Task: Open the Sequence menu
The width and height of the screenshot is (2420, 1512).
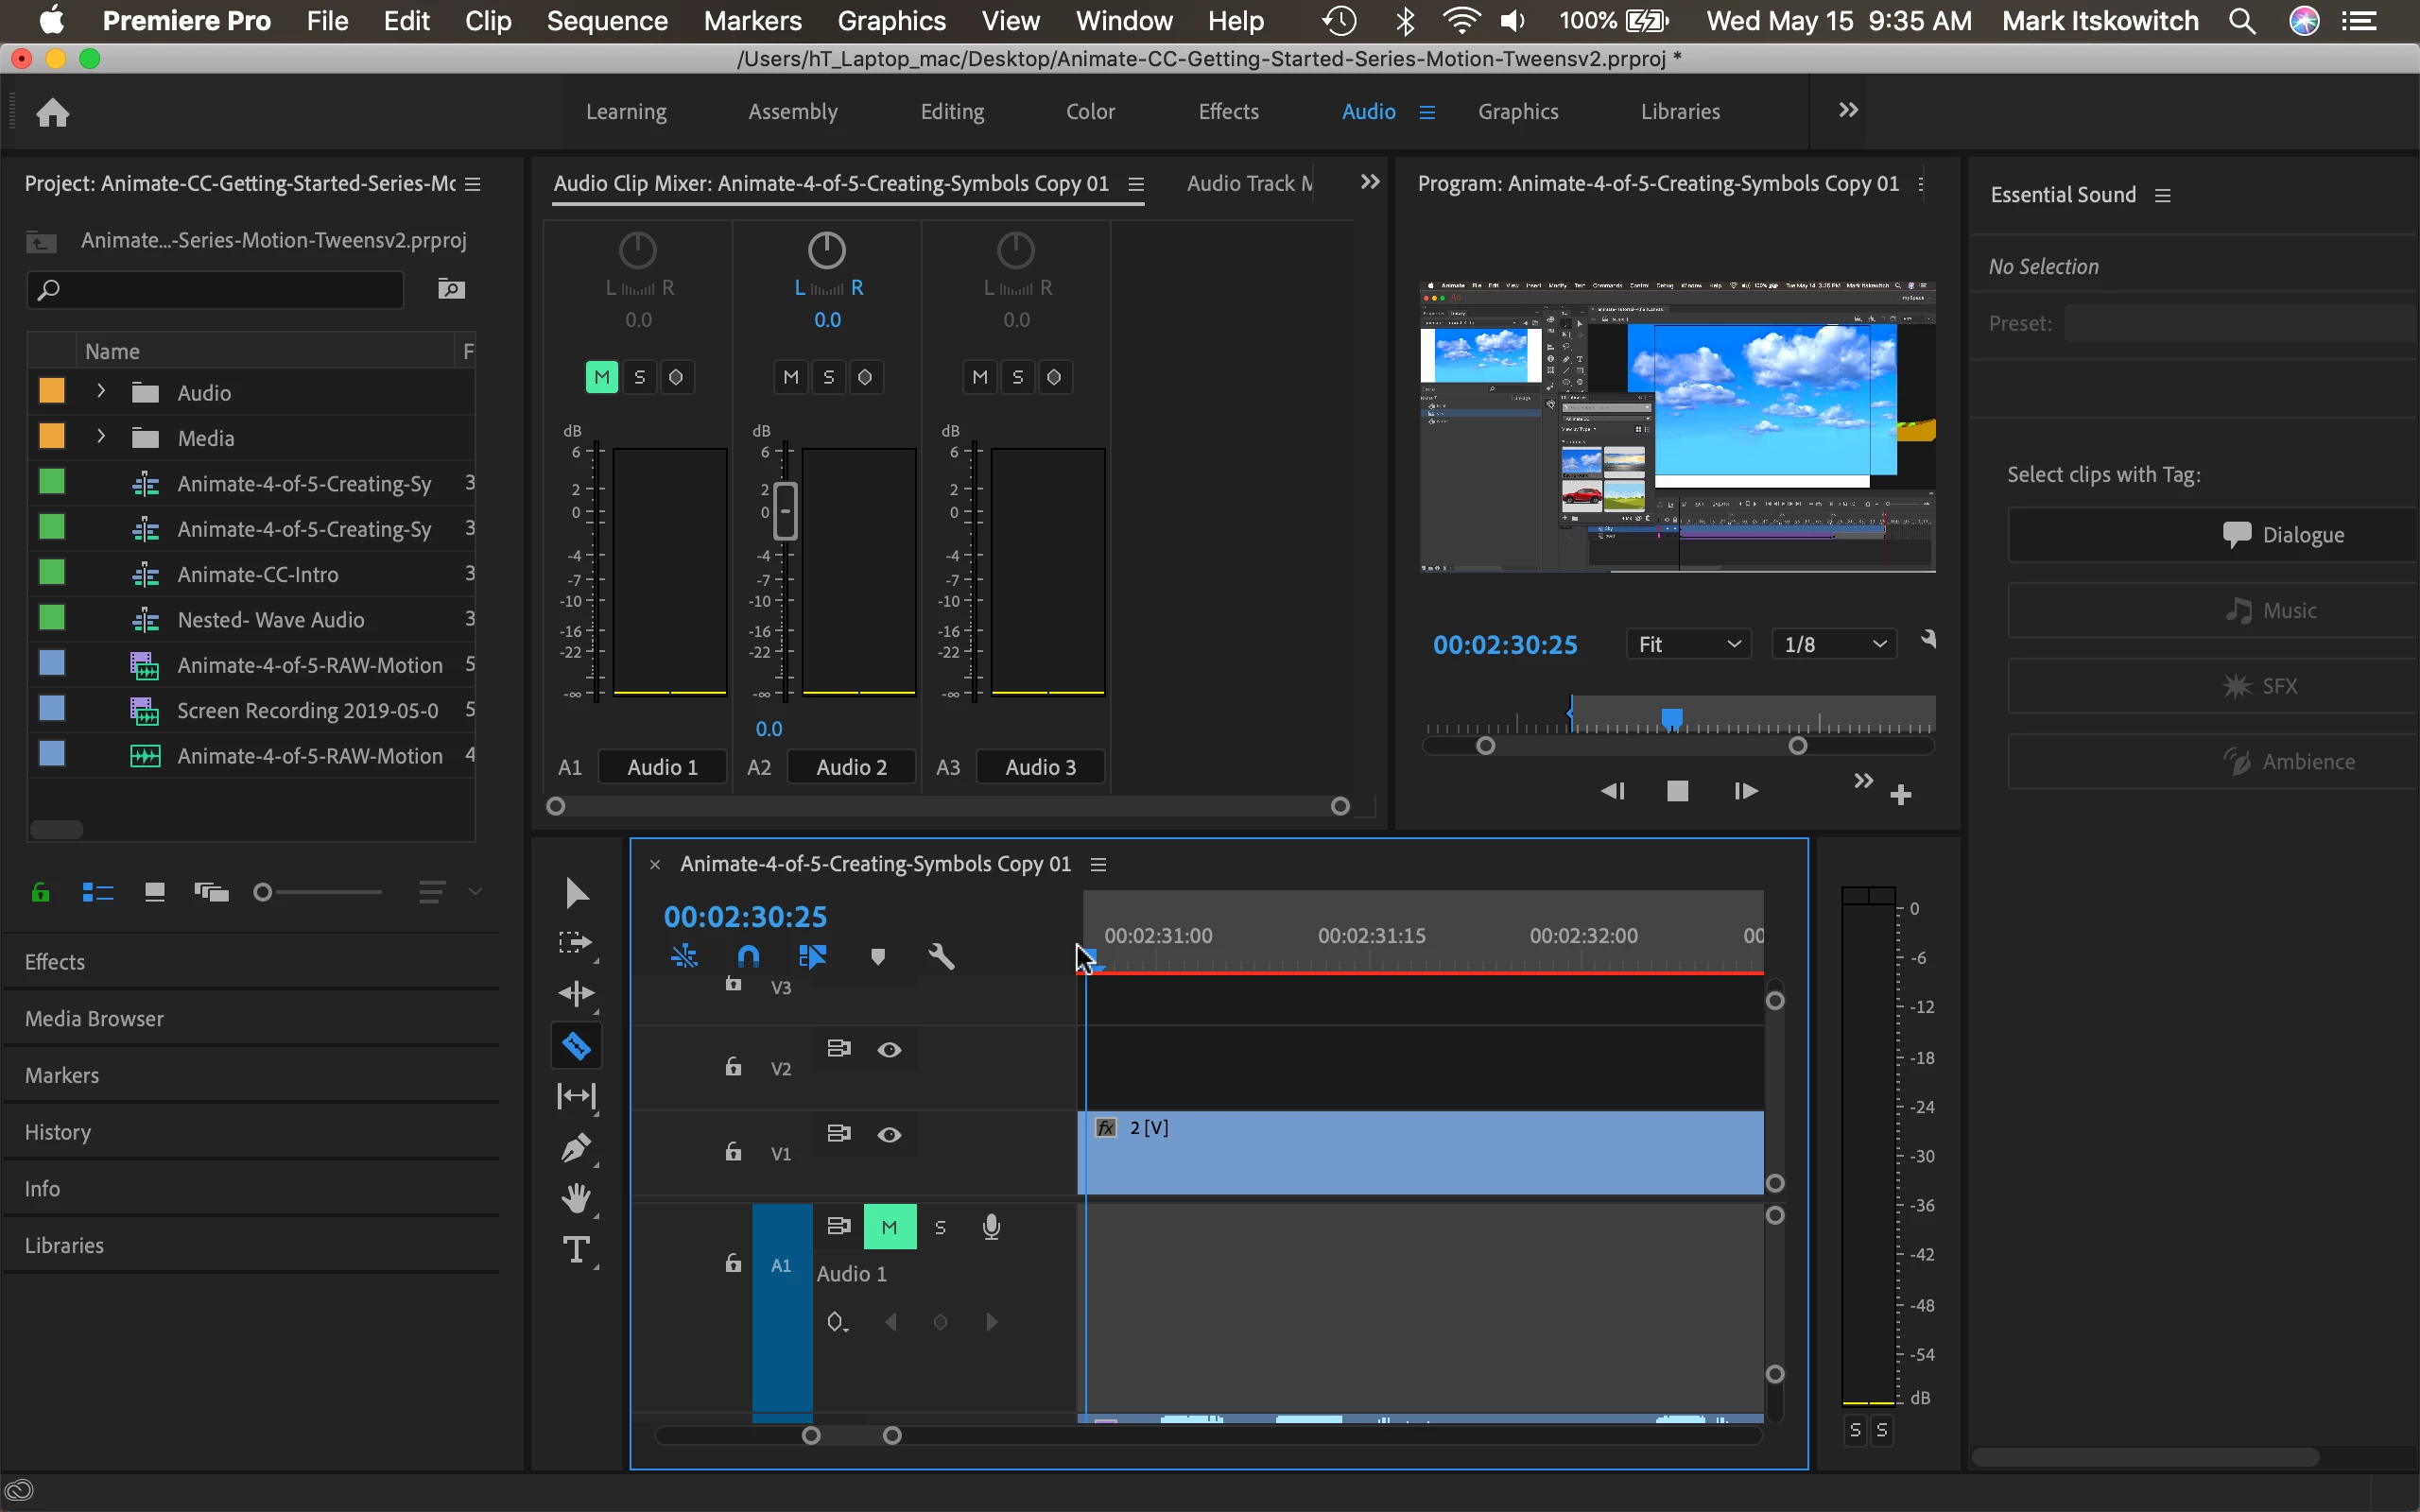Action: point(606,21)
